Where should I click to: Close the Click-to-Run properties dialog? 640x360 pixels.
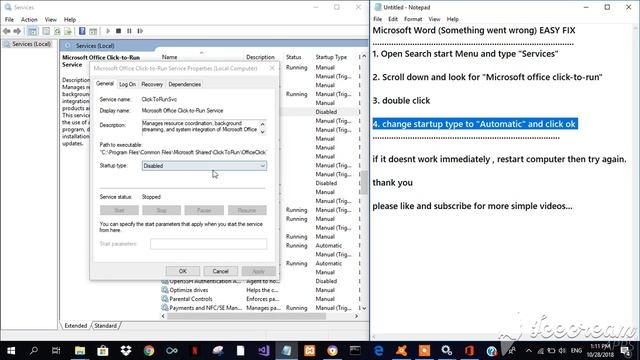click(x=272, y=68)
